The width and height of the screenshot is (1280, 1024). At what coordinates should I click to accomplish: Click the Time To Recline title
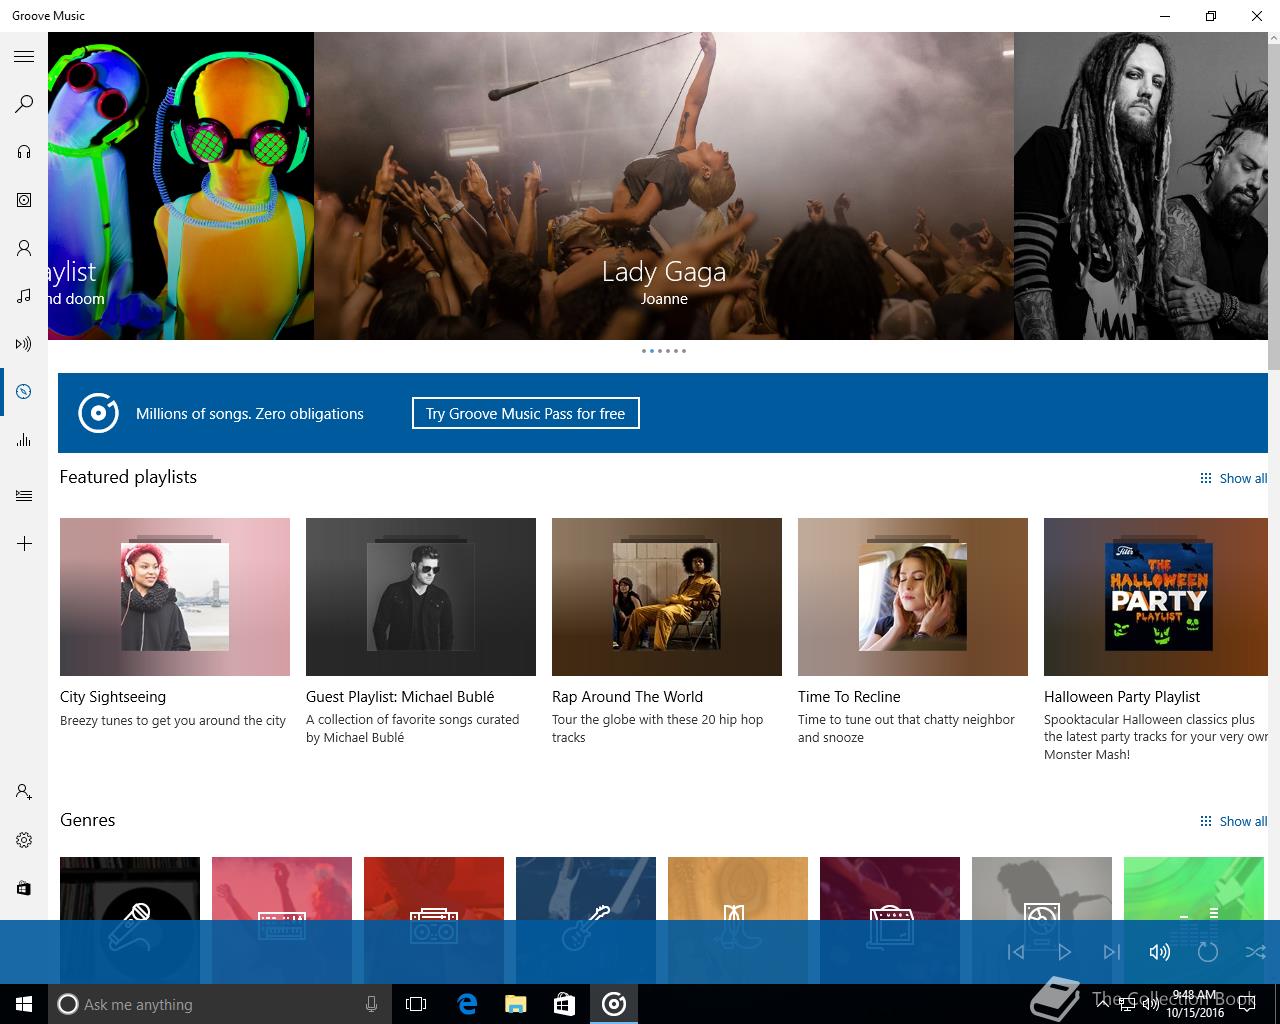click(x=849, y=697)
